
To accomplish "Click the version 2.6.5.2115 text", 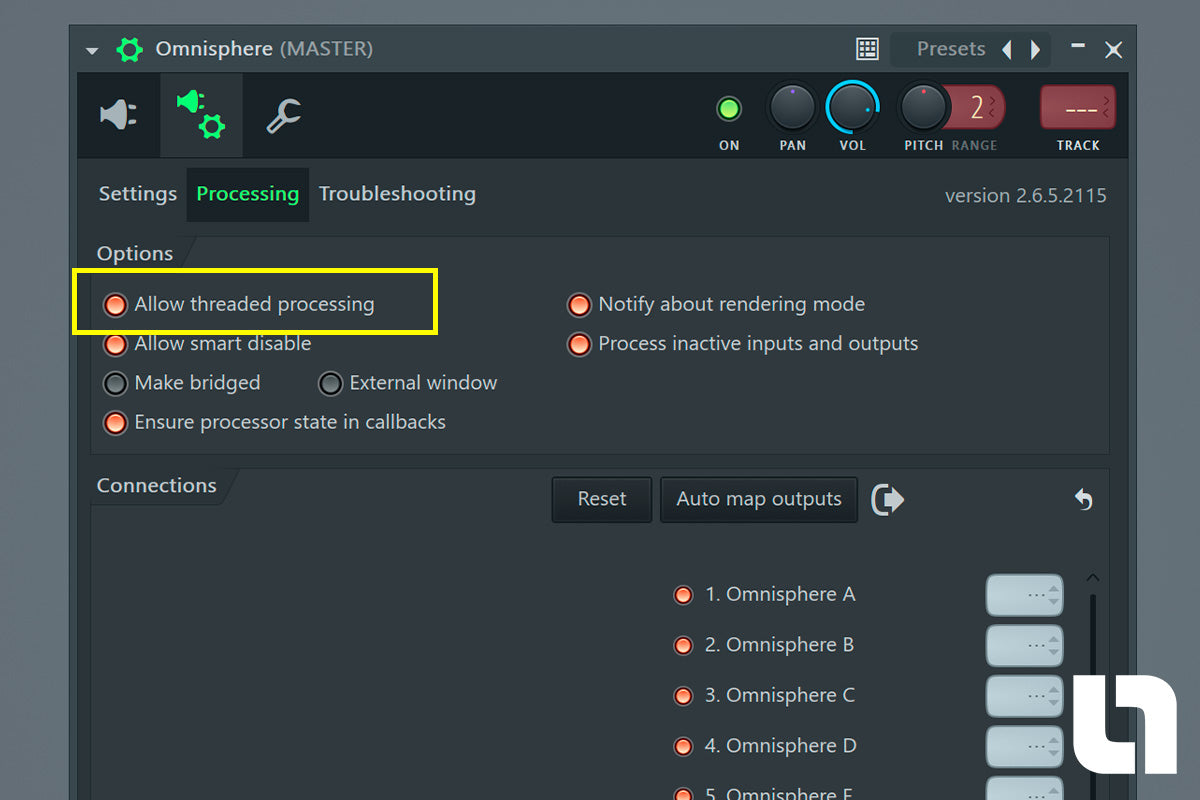I will [1025, 196].
